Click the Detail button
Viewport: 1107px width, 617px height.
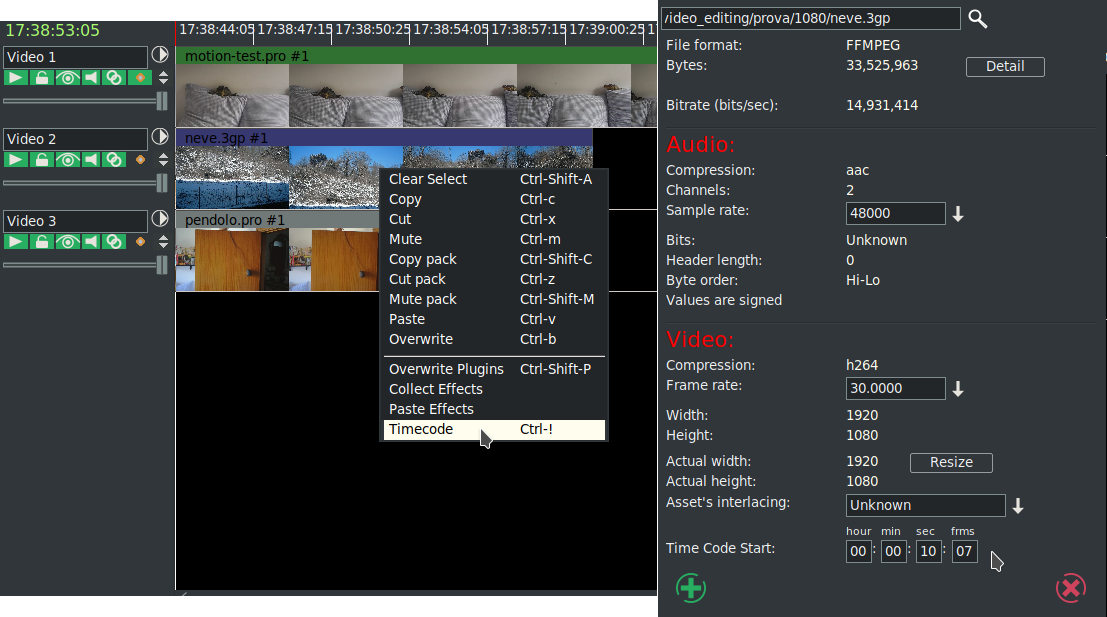[x=1004, y=67]
